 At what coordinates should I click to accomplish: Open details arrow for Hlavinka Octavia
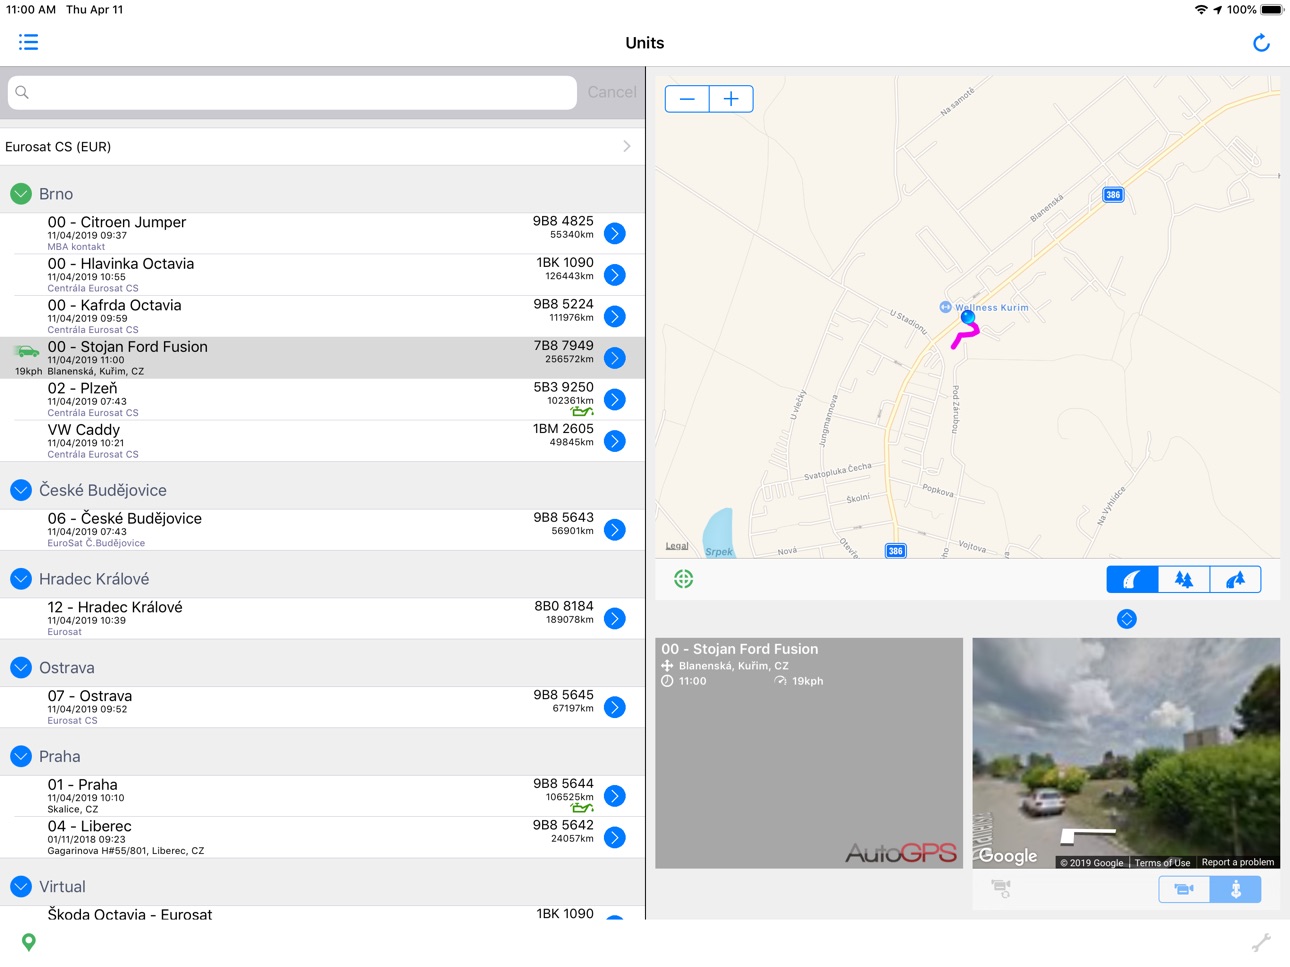(615, 275)
